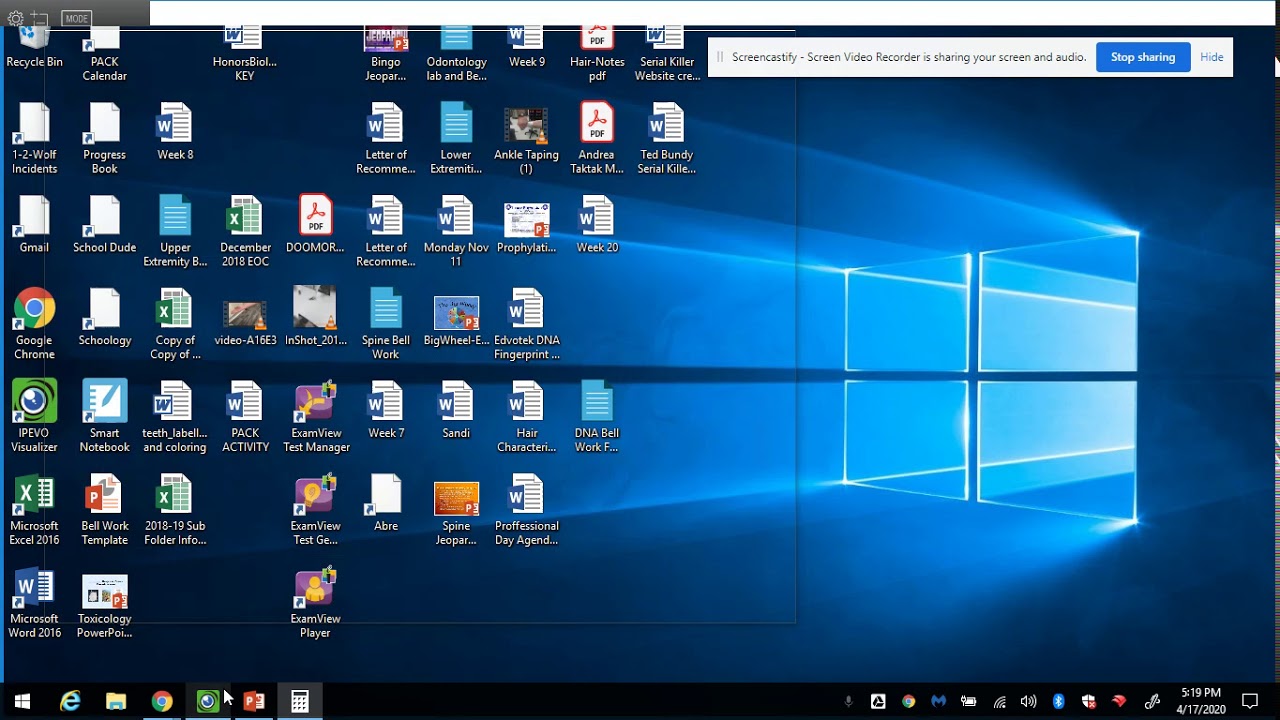Select the BigWheel-E... presentation file

[x=456, y=318]
